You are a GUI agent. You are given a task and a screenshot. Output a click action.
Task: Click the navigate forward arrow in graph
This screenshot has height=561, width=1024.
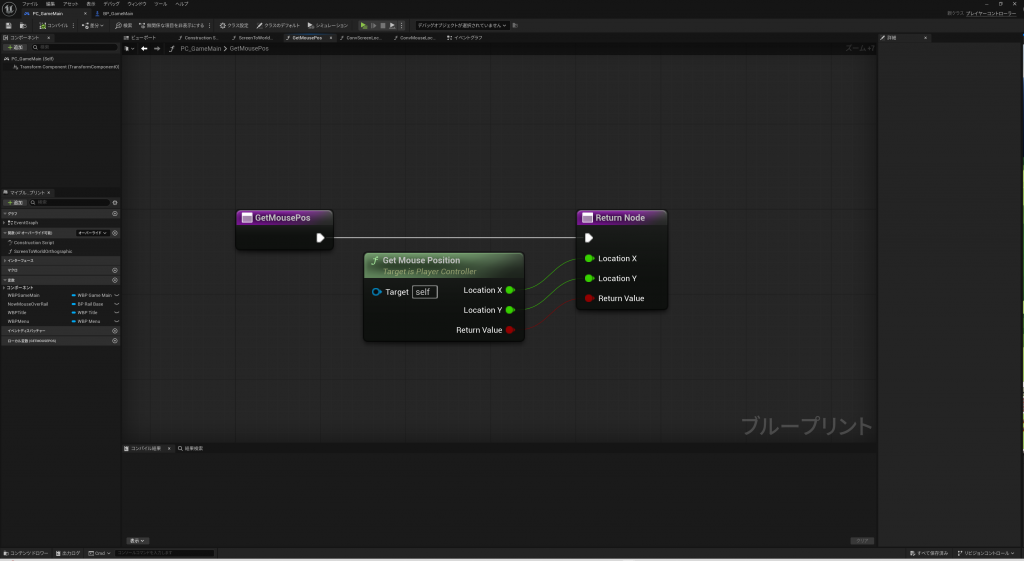pos(157,48)
